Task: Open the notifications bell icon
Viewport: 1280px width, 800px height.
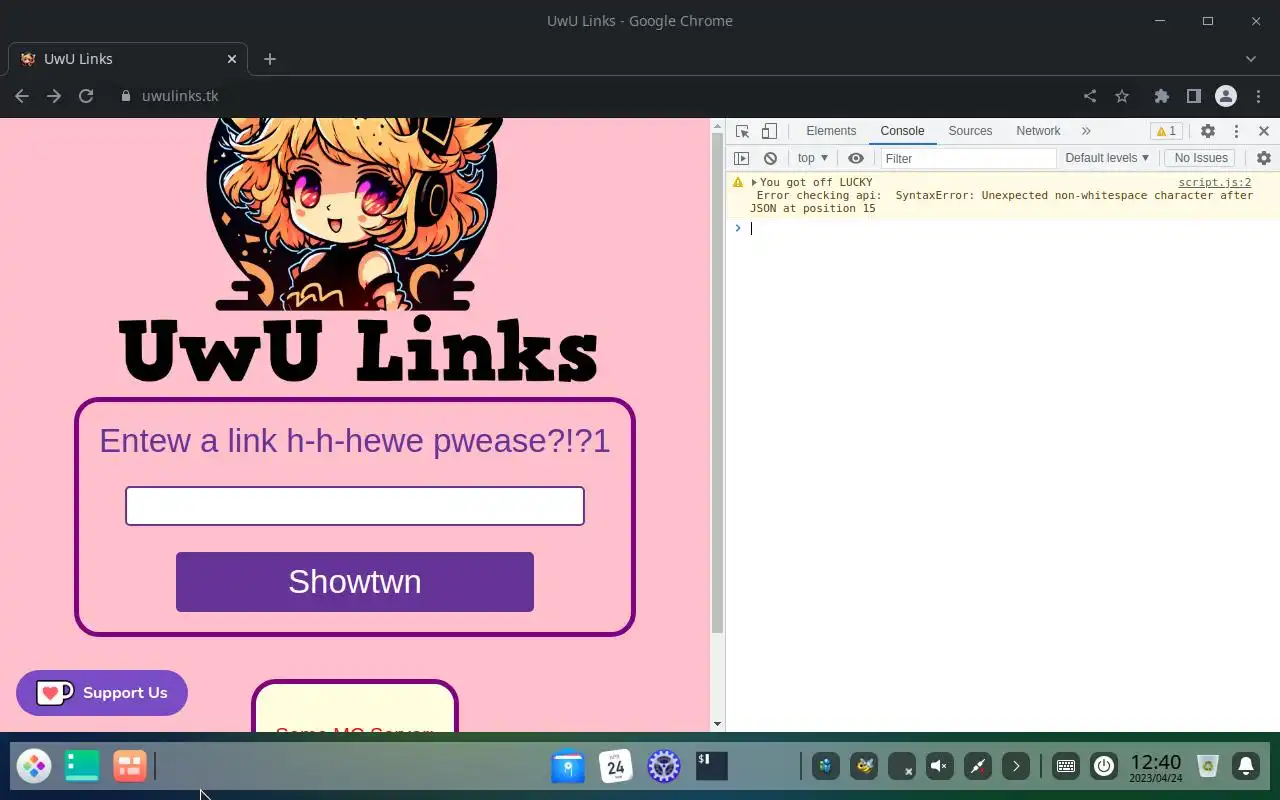Action: pos(1246,767)
